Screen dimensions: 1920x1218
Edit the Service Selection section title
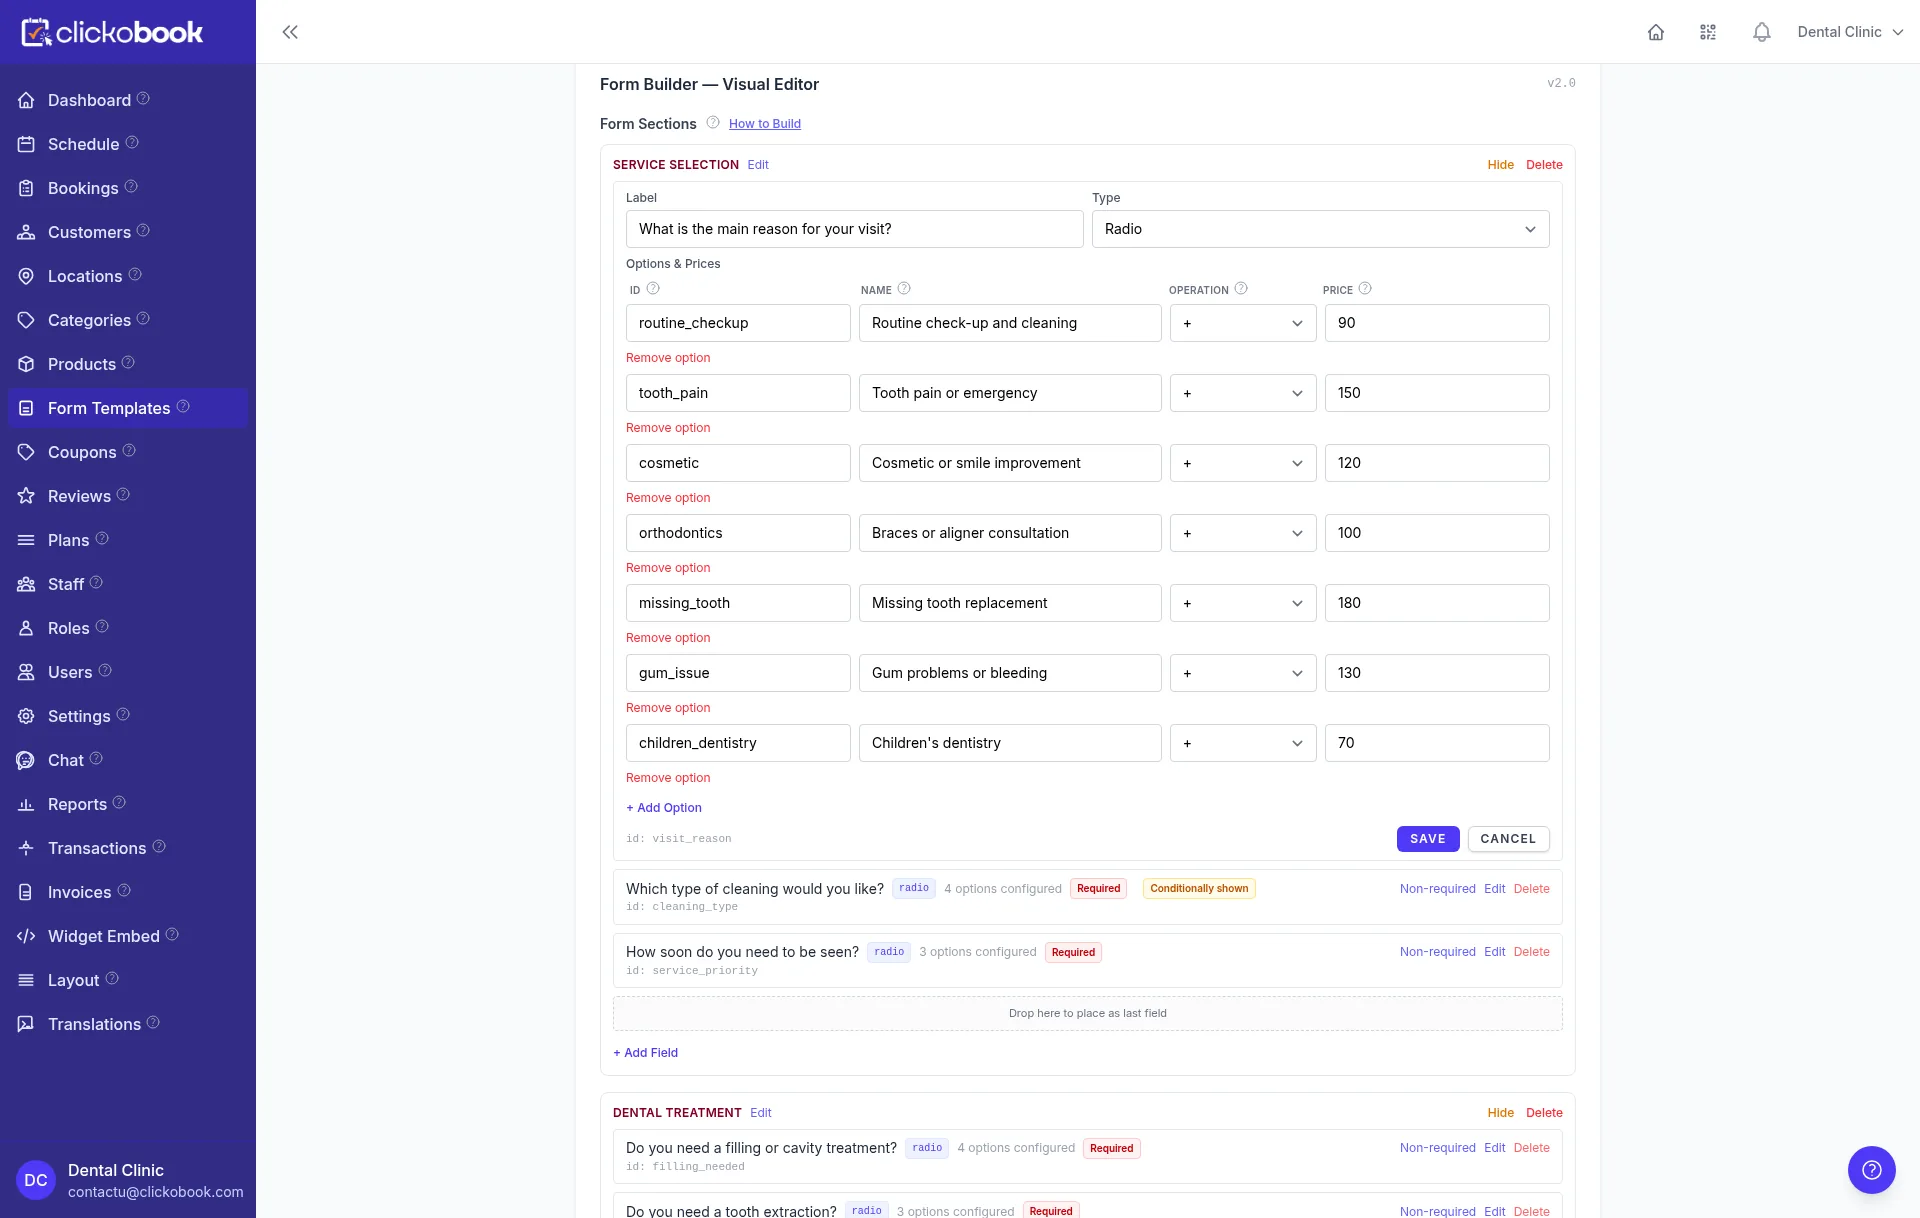click(758, 165)
